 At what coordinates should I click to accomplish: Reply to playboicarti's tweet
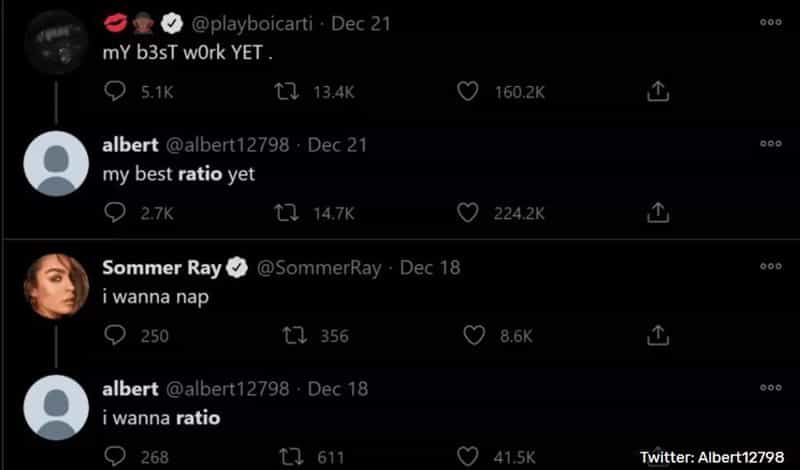click(115, 92)
